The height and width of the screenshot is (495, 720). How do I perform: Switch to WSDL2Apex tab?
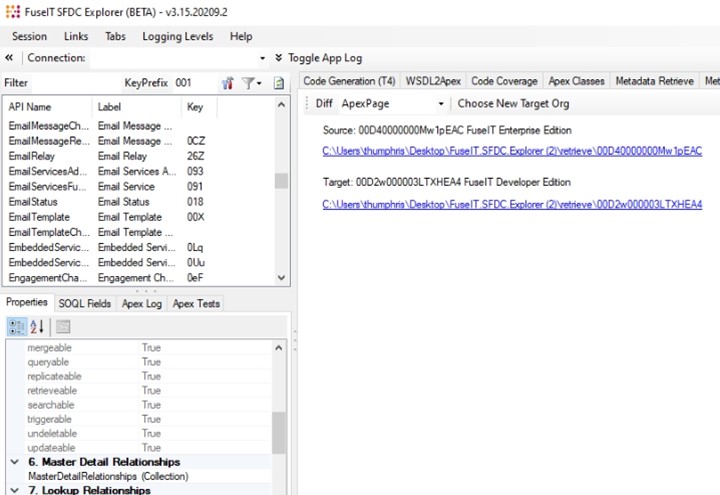[x=433, y=81]
